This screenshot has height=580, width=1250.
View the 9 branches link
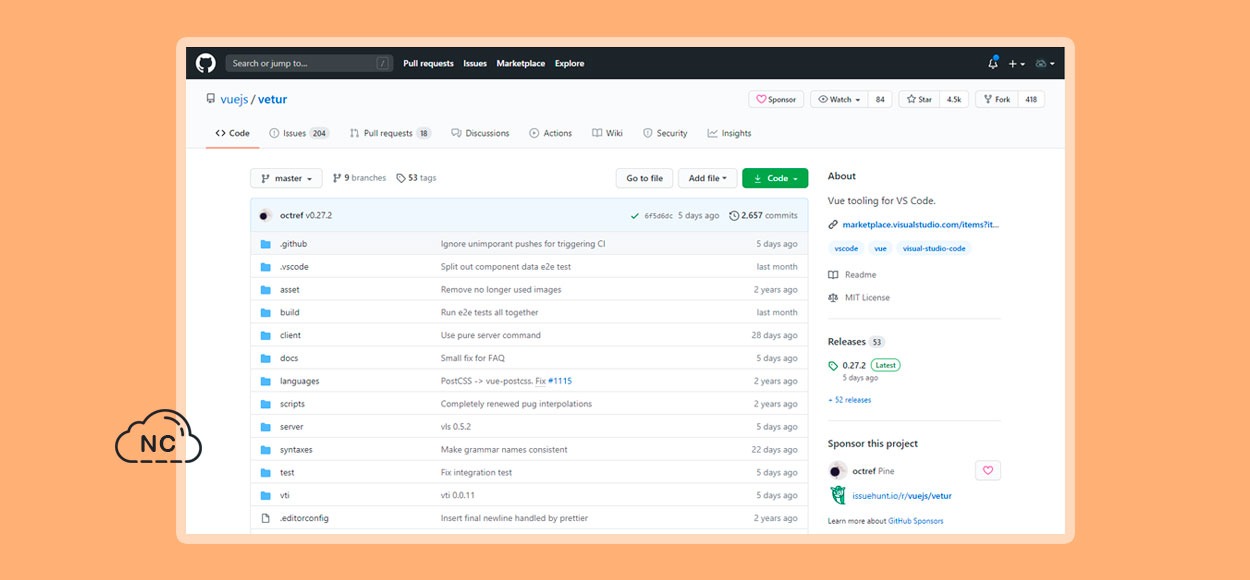tap(359, 178)
